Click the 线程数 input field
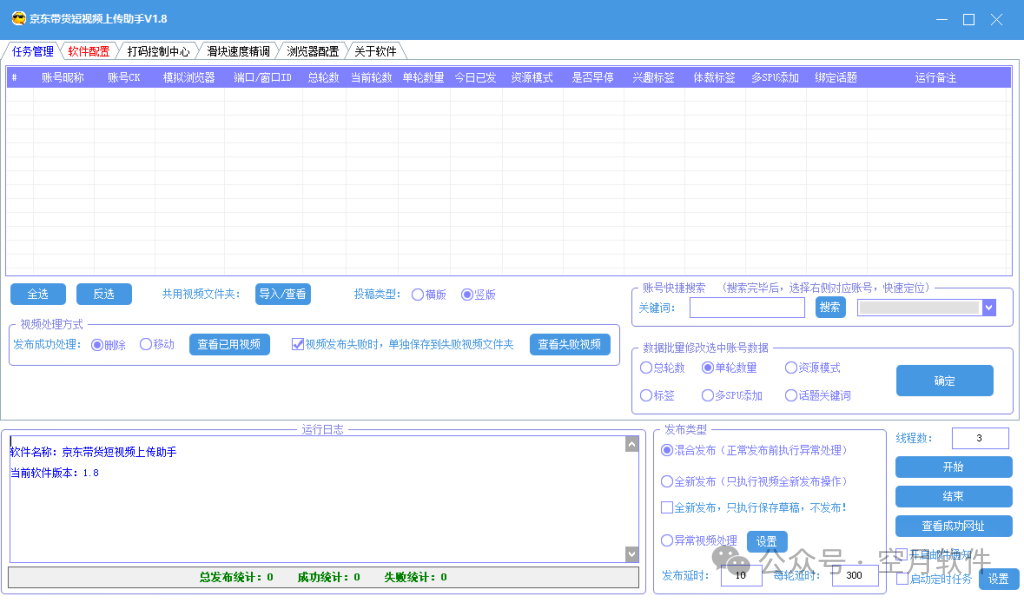 pyautogui.click(x=980, y=438)
